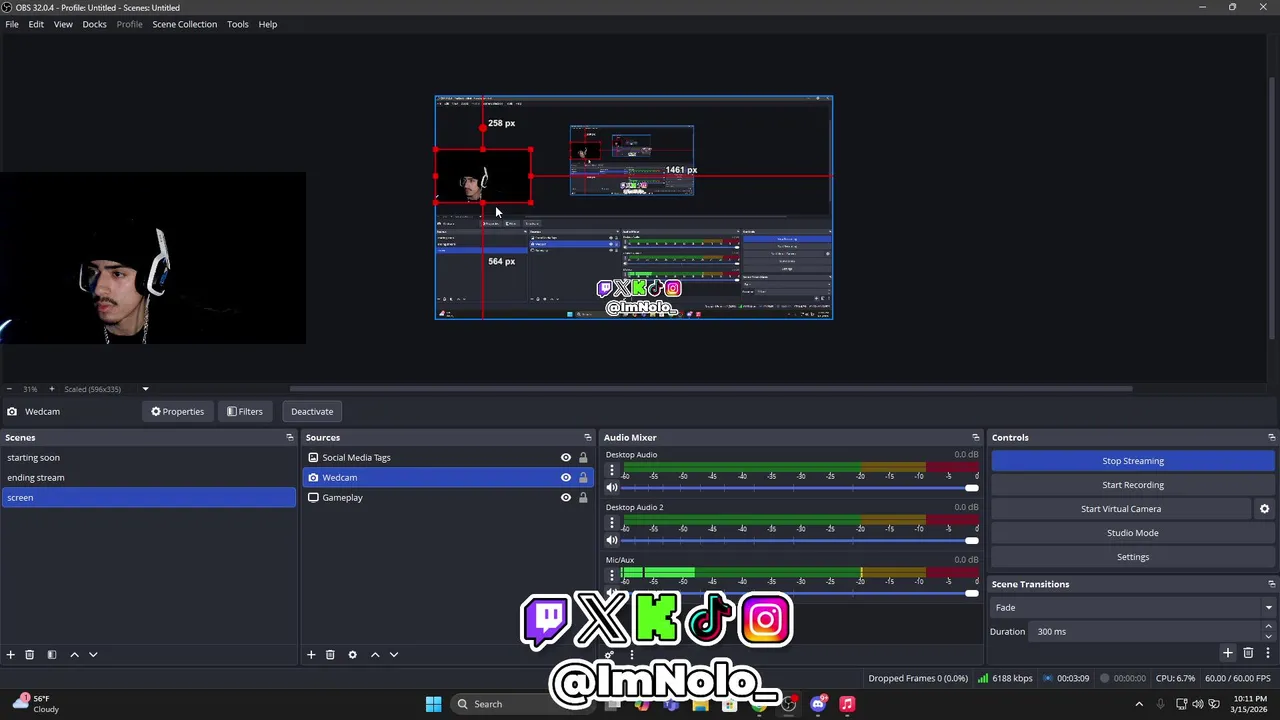1280x720 pixels.
Task: Open the Audio Mixer menu at panel bottom
Action: [631, 655]
